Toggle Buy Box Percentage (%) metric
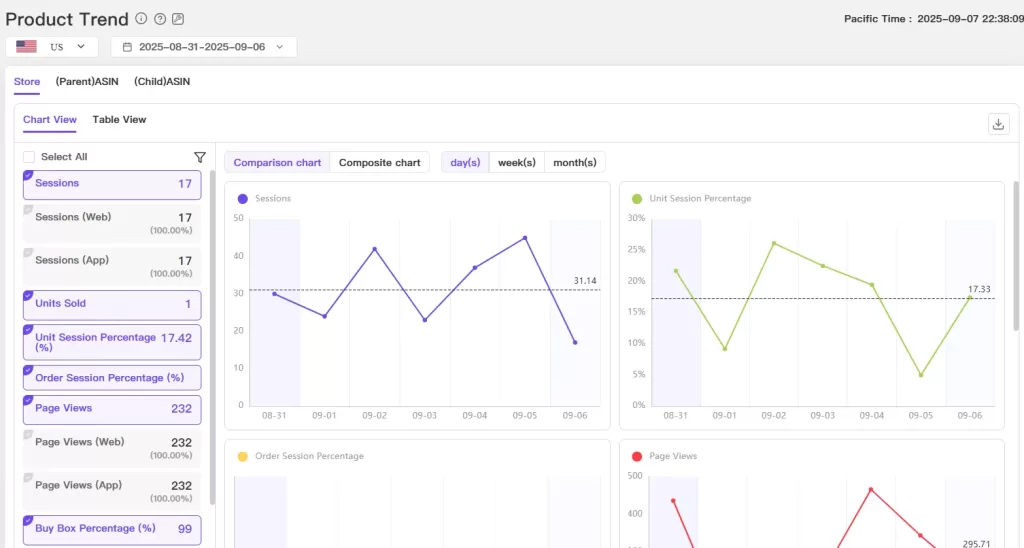The width and height of the screenshot is (1024, 548). tap(112, 530)
